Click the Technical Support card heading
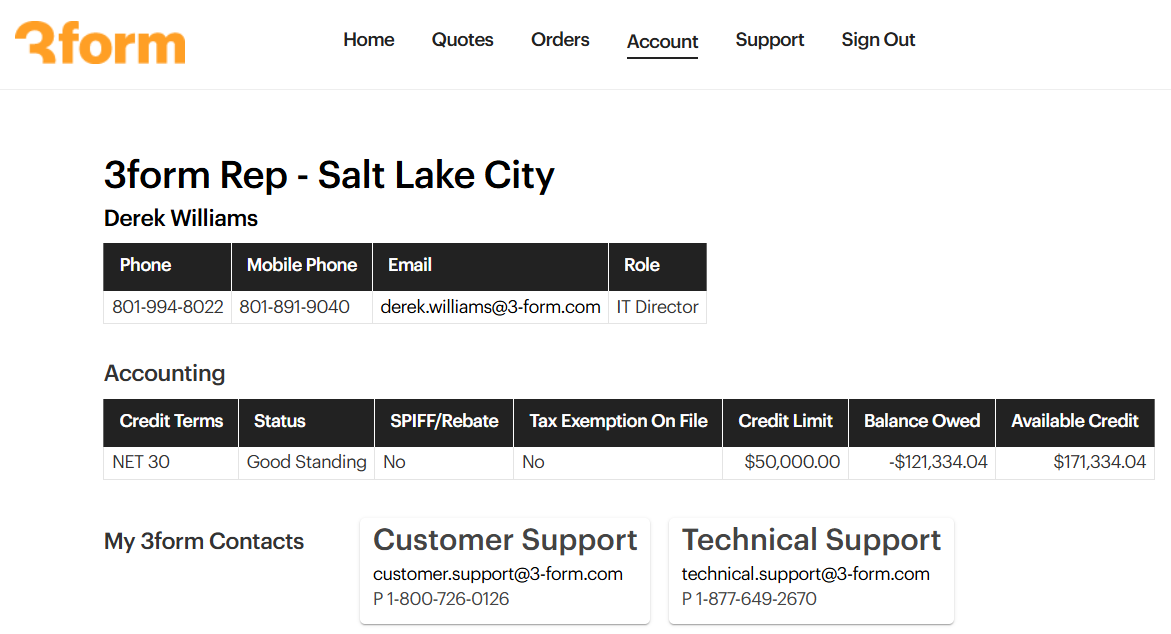Image resolution: width=1171 pixels, height=634 pixels. [x=811, y=540]
